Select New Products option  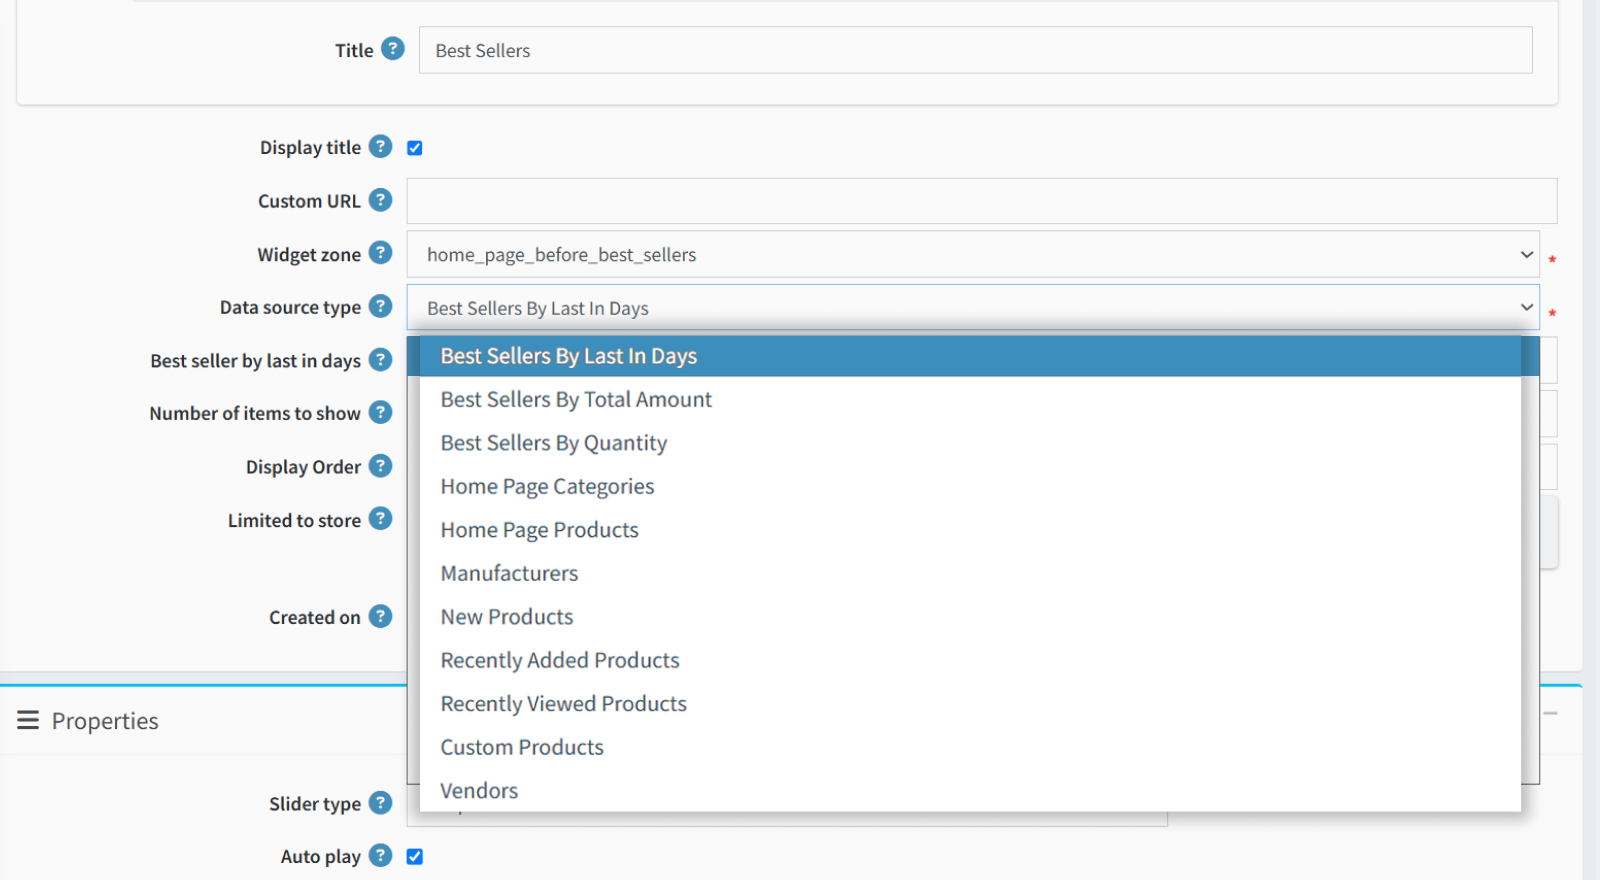click(970, 617)
